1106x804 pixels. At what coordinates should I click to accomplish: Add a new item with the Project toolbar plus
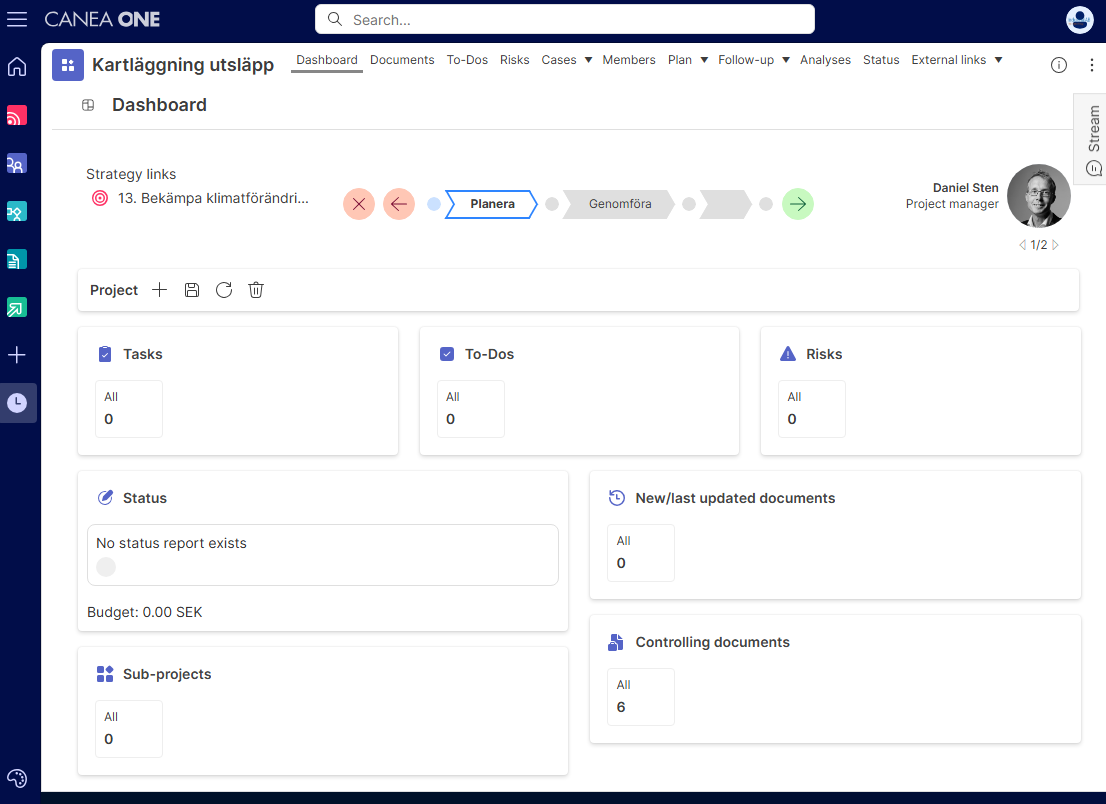pyautogui.click(x=159, y=290)
